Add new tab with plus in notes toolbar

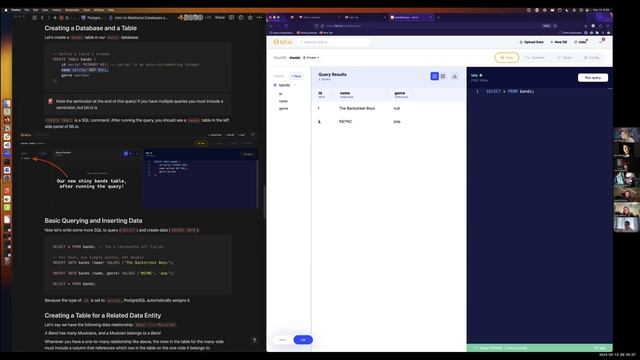coord(55,18)
